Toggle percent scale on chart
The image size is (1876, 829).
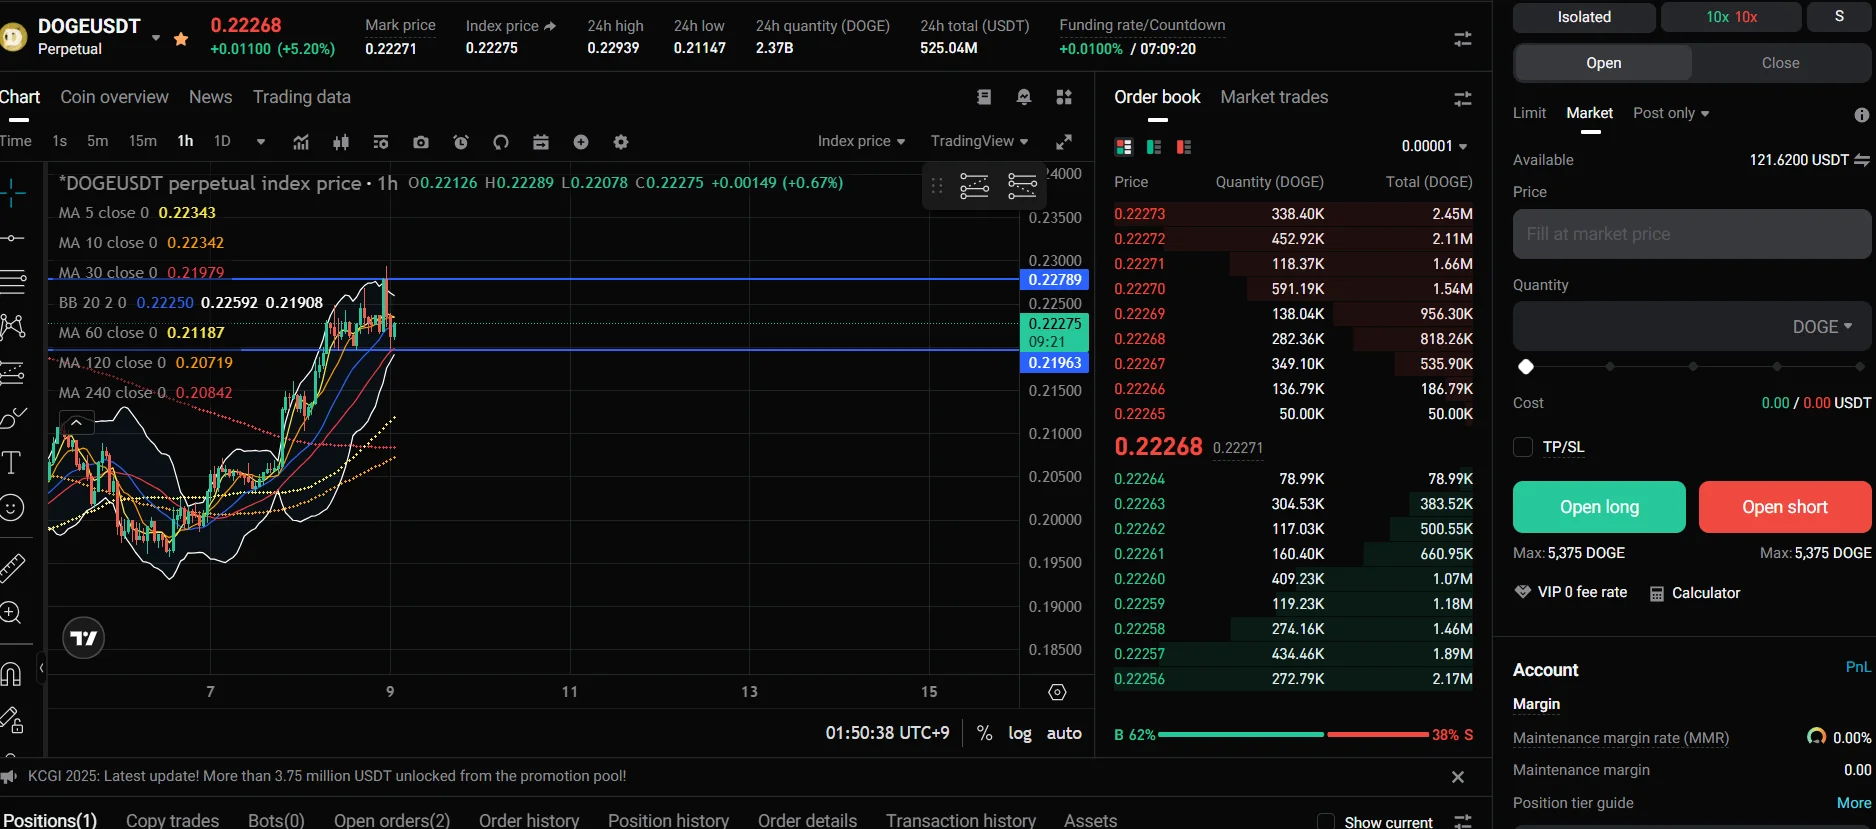coord(985,733)
